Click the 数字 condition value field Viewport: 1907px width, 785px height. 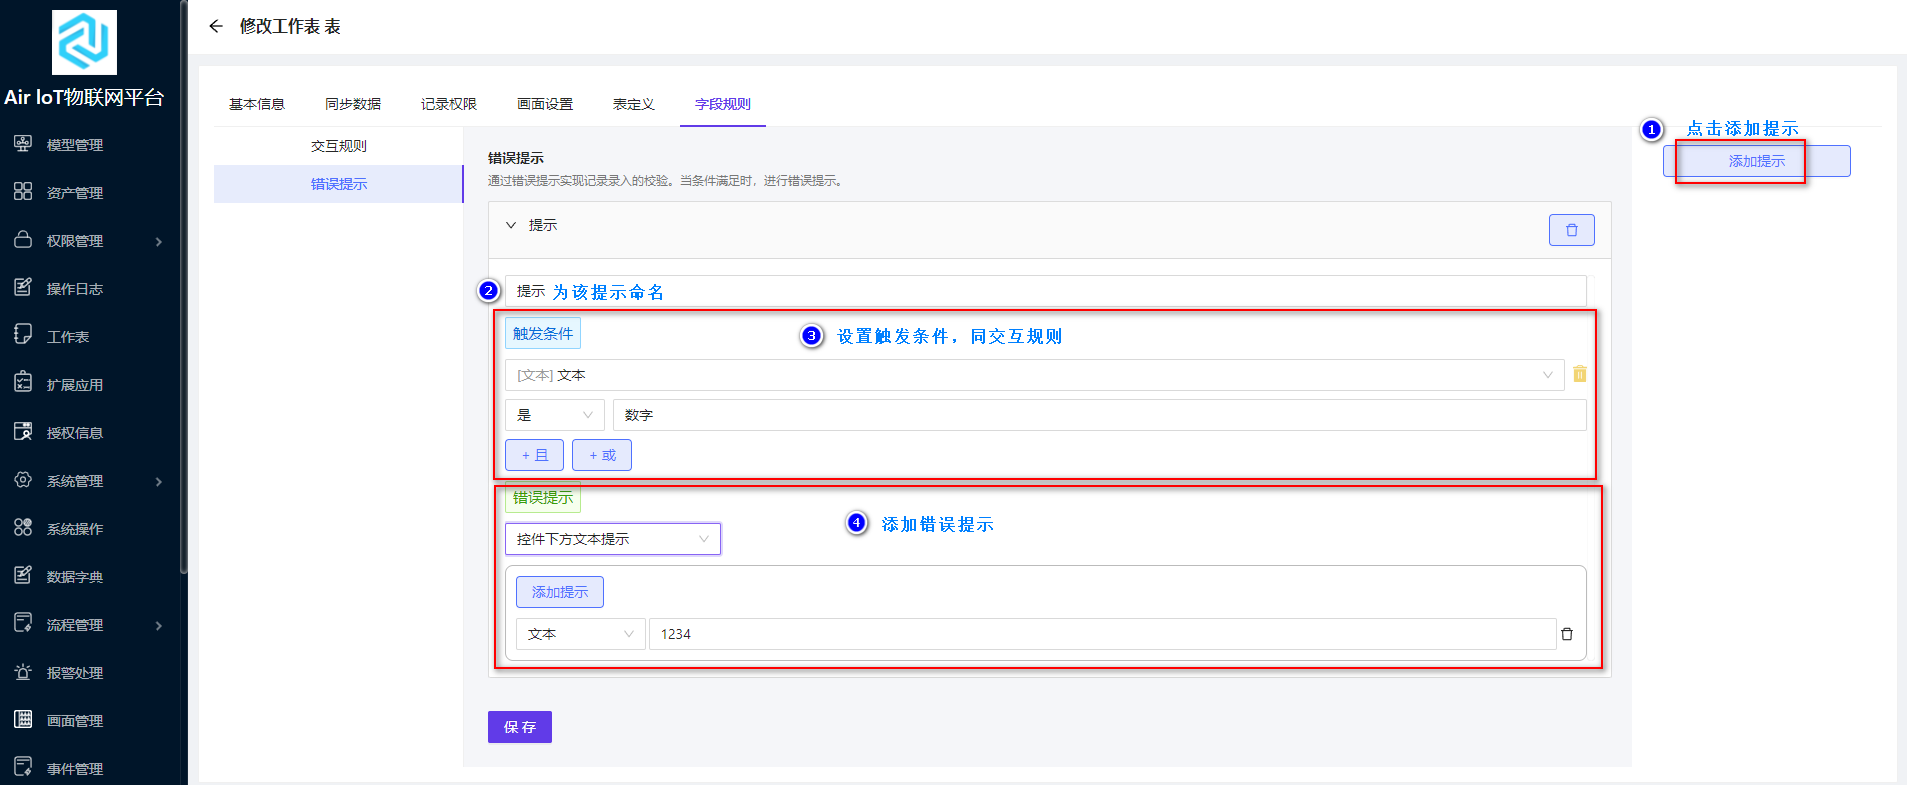(1100, 415)
